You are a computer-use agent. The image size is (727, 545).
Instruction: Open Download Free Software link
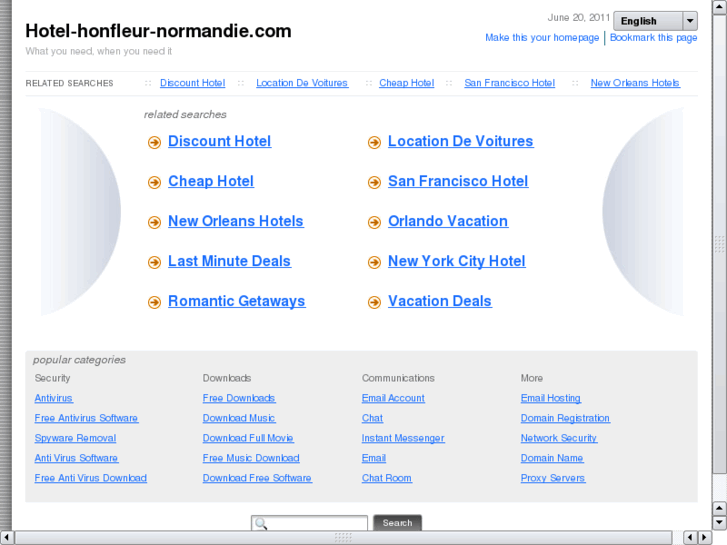tap(257, 478)
